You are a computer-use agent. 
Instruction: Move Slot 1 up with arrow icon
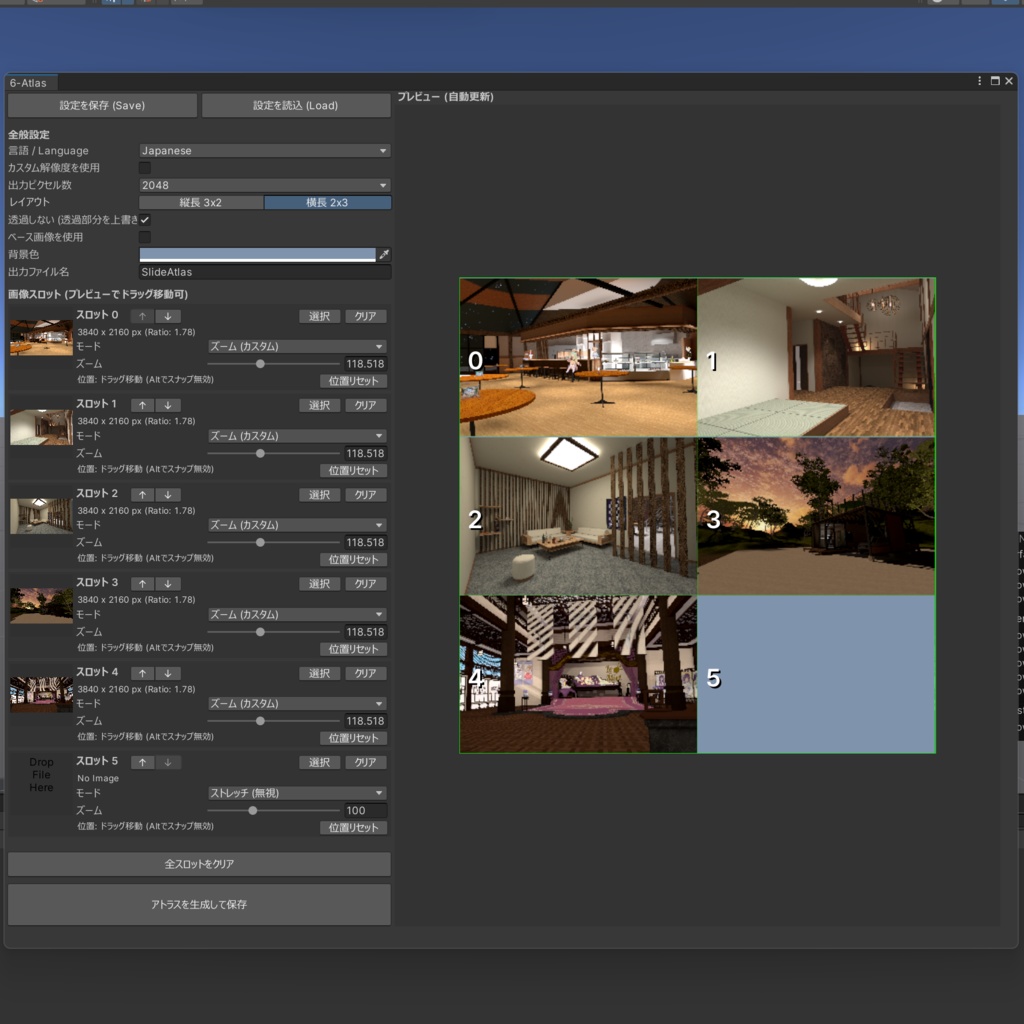point(142,406)
